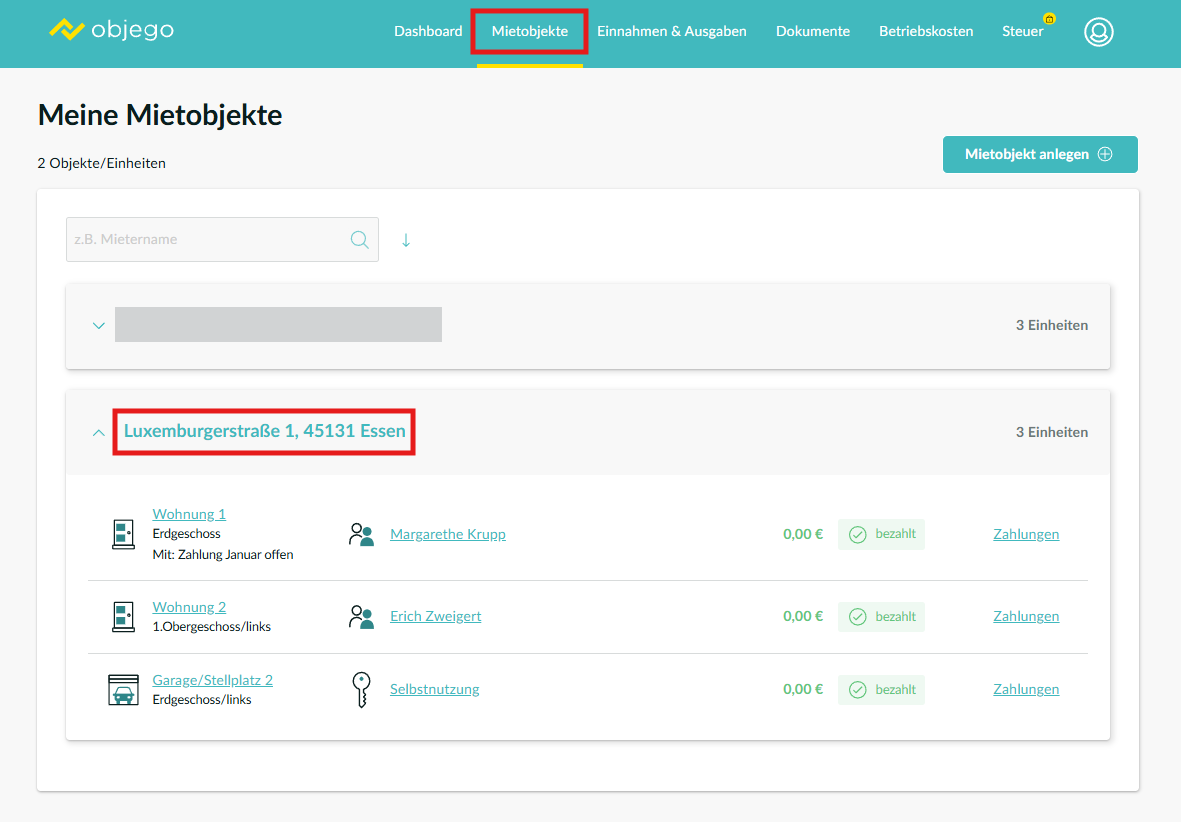The height and width of the screenshot is (822, 1181).
Task: Click the key icon beside Selbstnutzung
Action: click(360, 690)
